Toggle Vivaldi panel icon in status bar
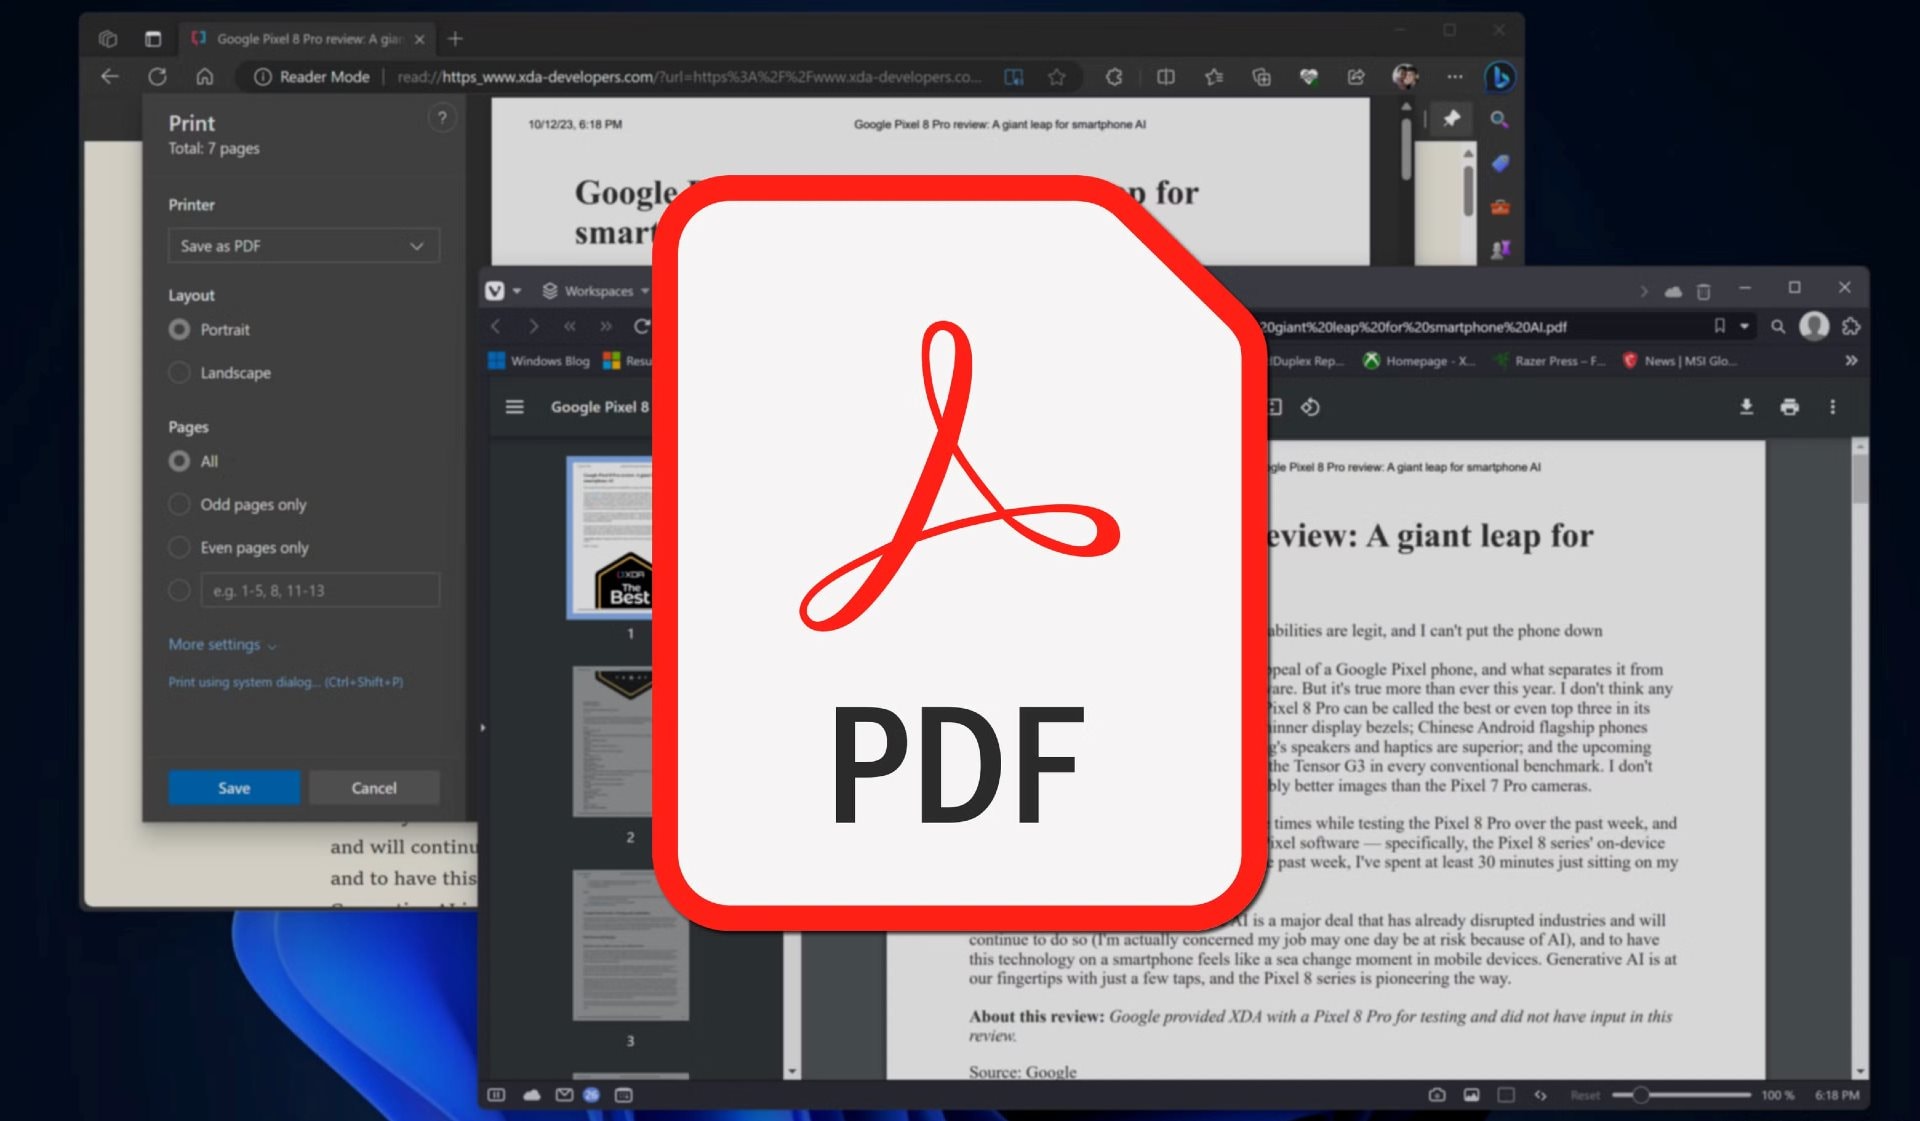 (496, 1095)
